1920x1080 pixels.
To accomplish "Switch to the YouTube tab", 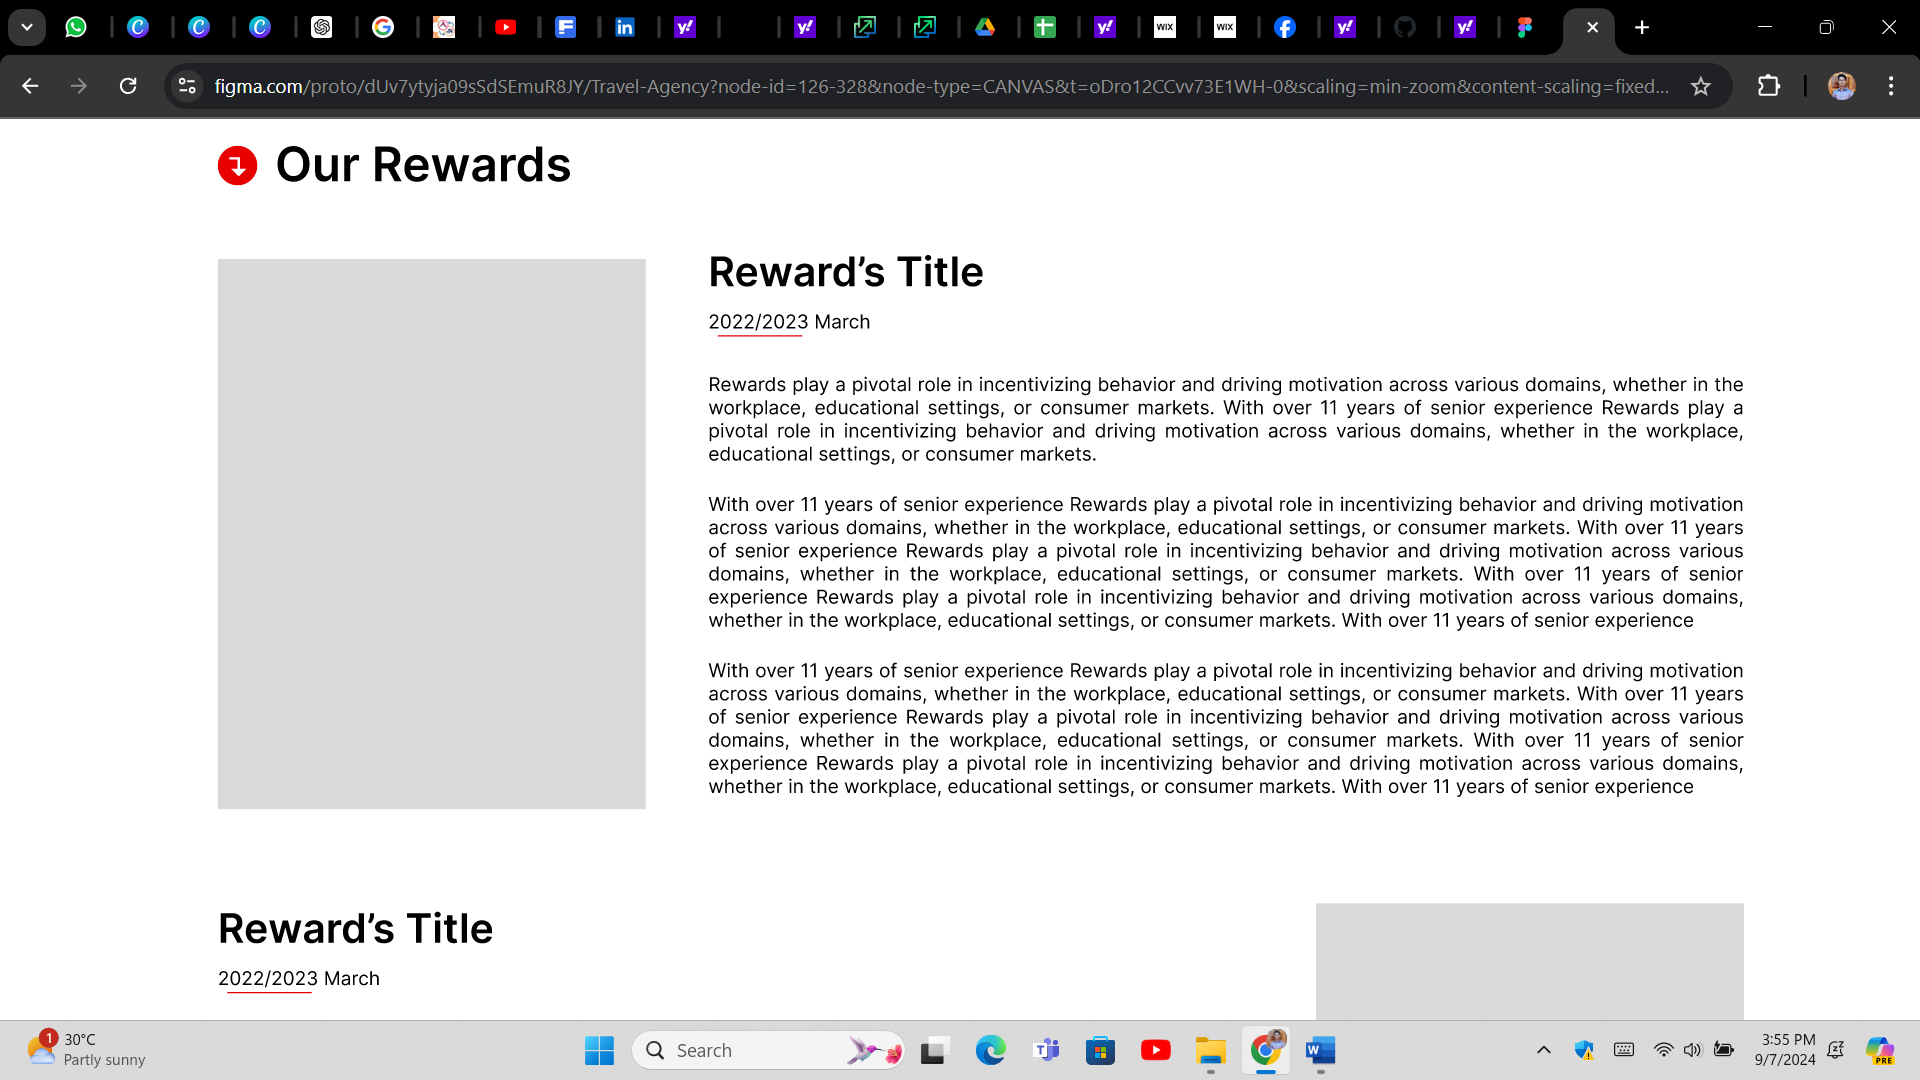I will 505,27.
